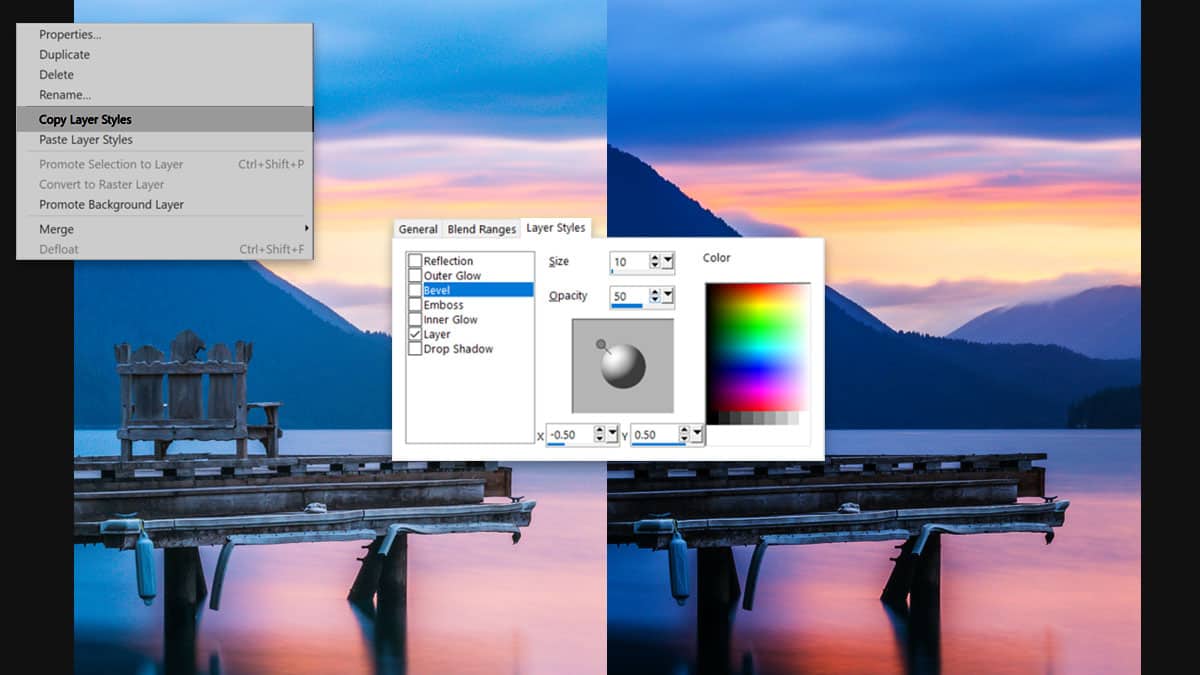
Task: Enable the Drop Shadow checkbox
Action: coord(415,349)
